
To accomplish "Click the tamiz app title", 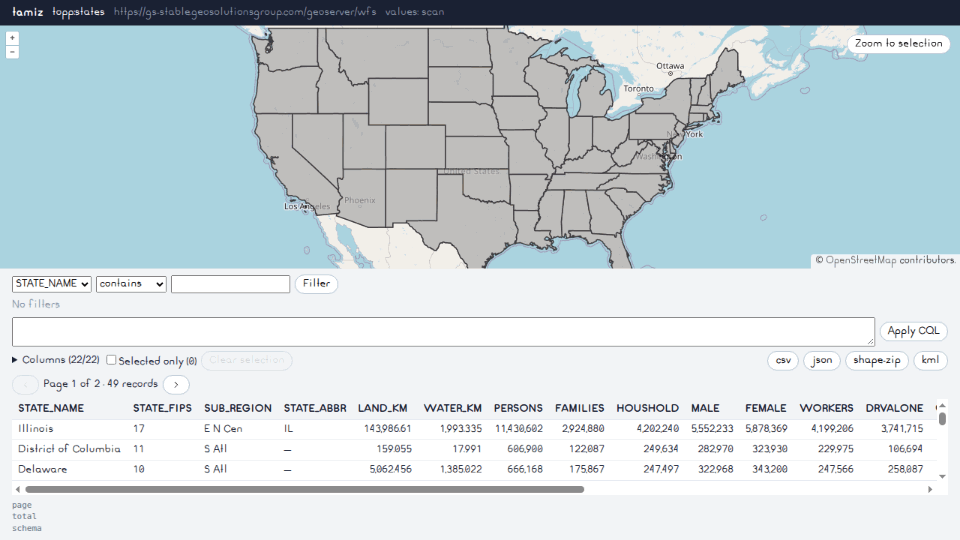I will pos(28,12).
